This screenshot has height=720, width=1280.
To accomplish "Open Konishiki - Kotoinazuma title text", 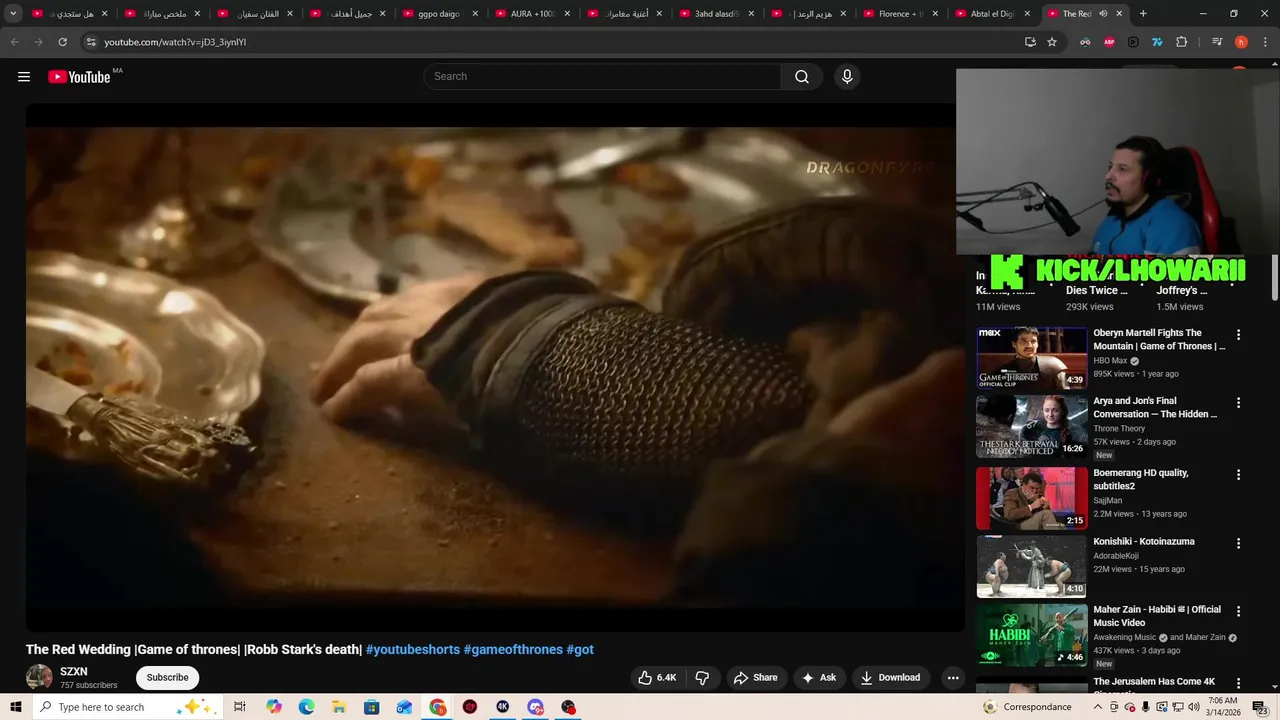I will tap(1143, 542).
